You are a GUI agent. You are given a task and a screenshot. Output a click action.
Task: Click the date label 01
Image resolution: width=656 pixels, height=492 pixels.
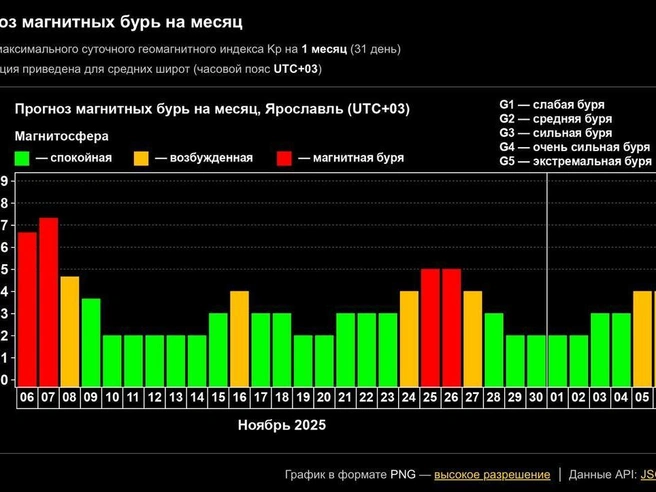pos(557,397)
